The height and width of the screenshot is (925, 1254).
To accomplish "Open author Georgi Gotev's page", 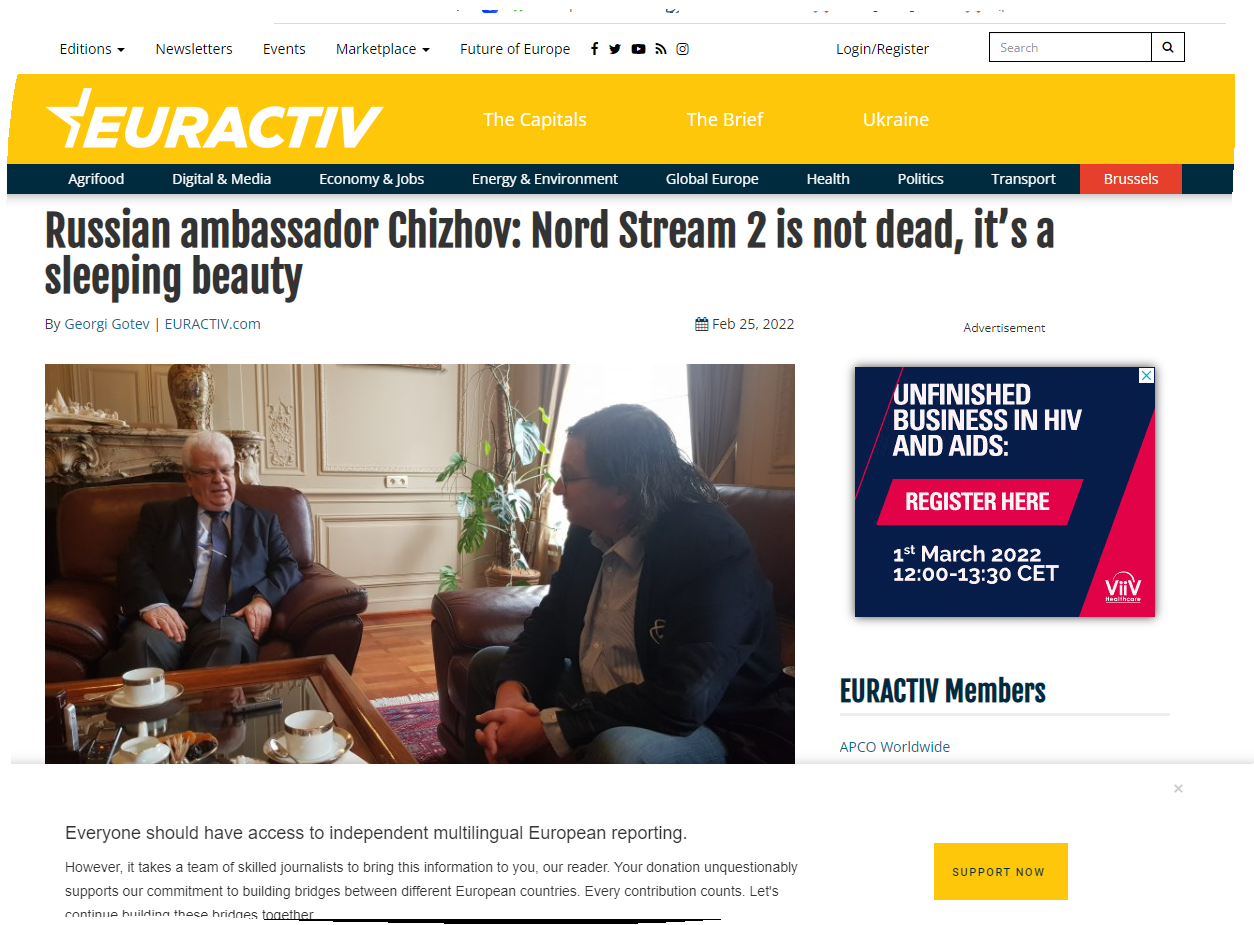I will (107, 324).
